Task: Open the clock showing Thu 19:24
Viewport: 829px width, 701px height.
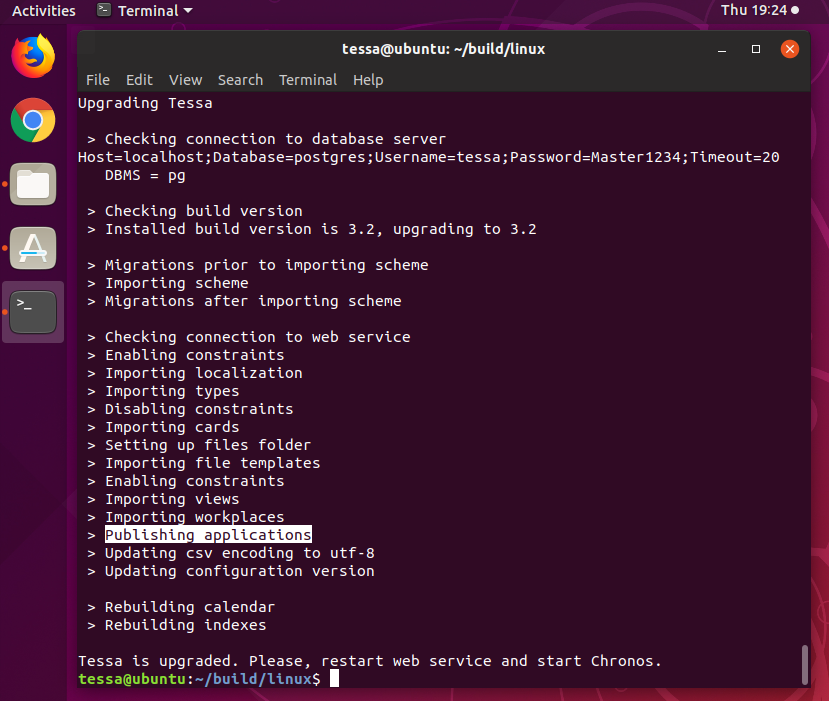Action: [753, 10]
